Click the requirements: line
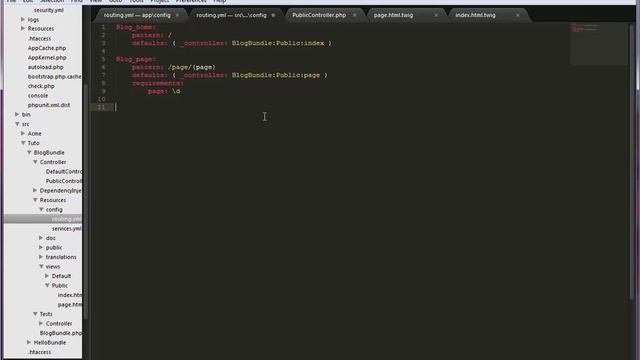This screenshot has height=360, width=640. [x=158, y=83]
